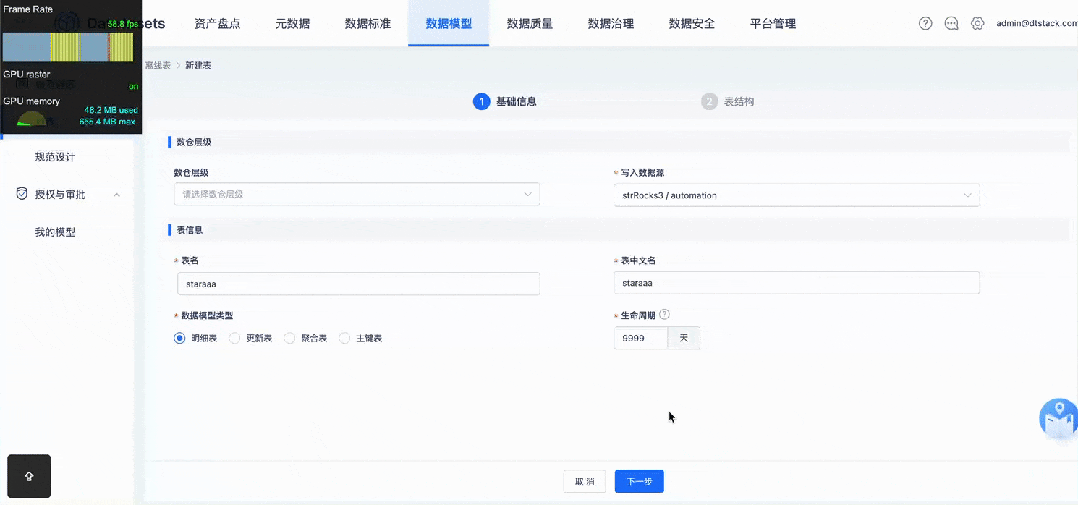This screenshot has width=1078, height=505.
Task: Switch to the 资产盘点 tab
Action: 217,23
